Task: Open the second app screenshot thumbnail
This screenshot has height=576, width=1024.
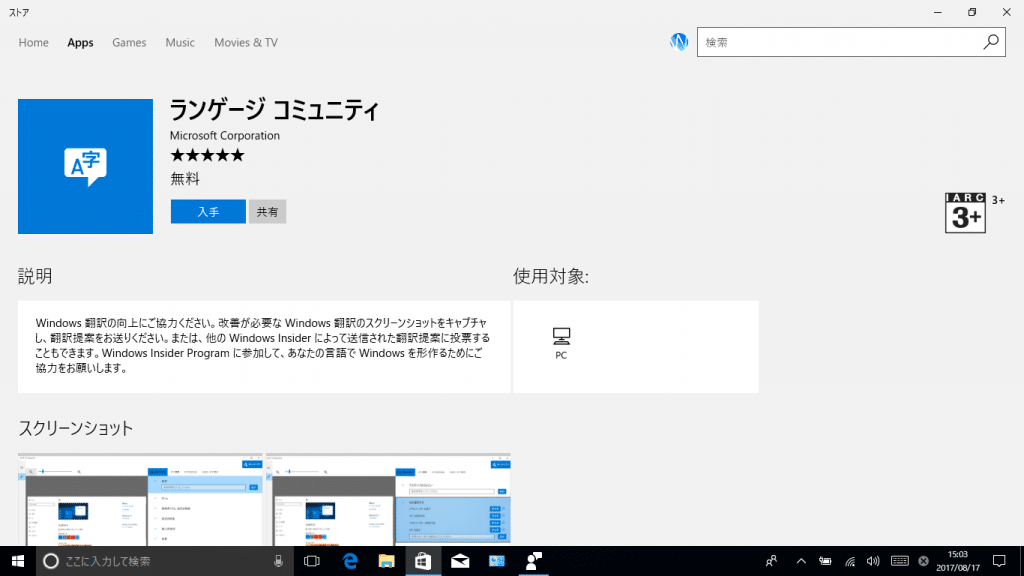Action: [x=388, y=500]
